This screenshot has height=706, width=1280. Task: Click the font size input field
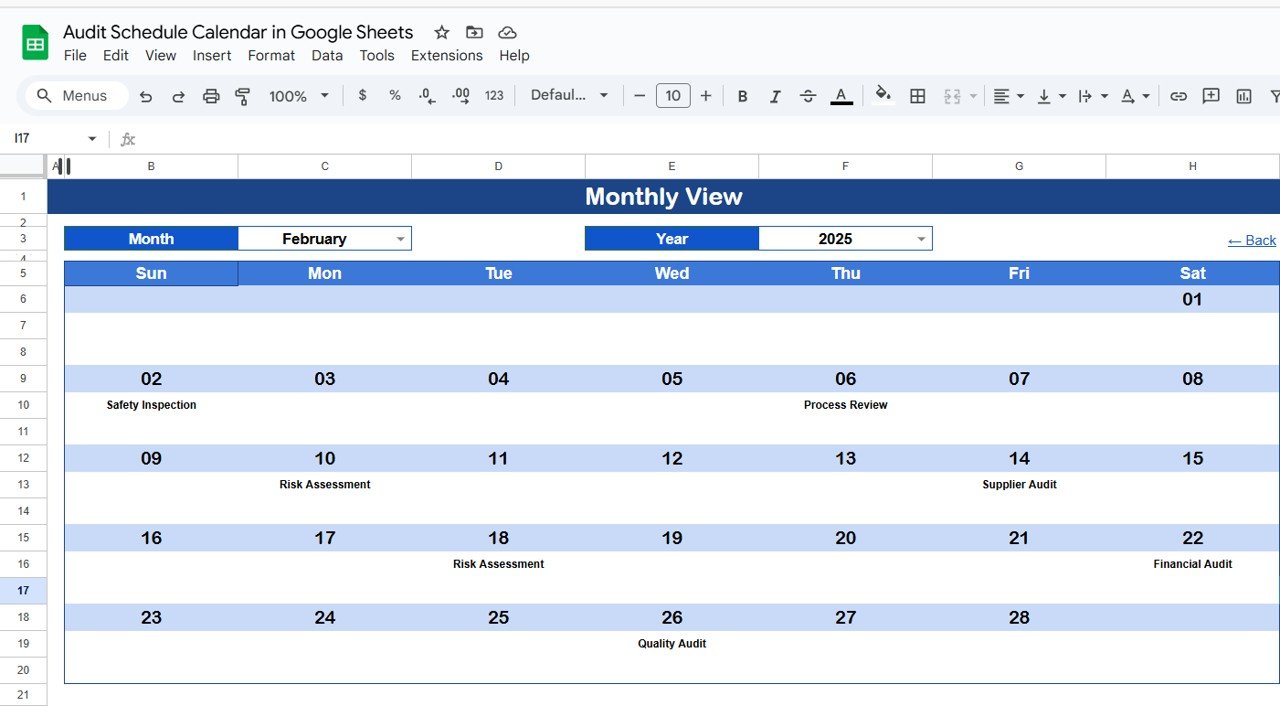[673, 96]
